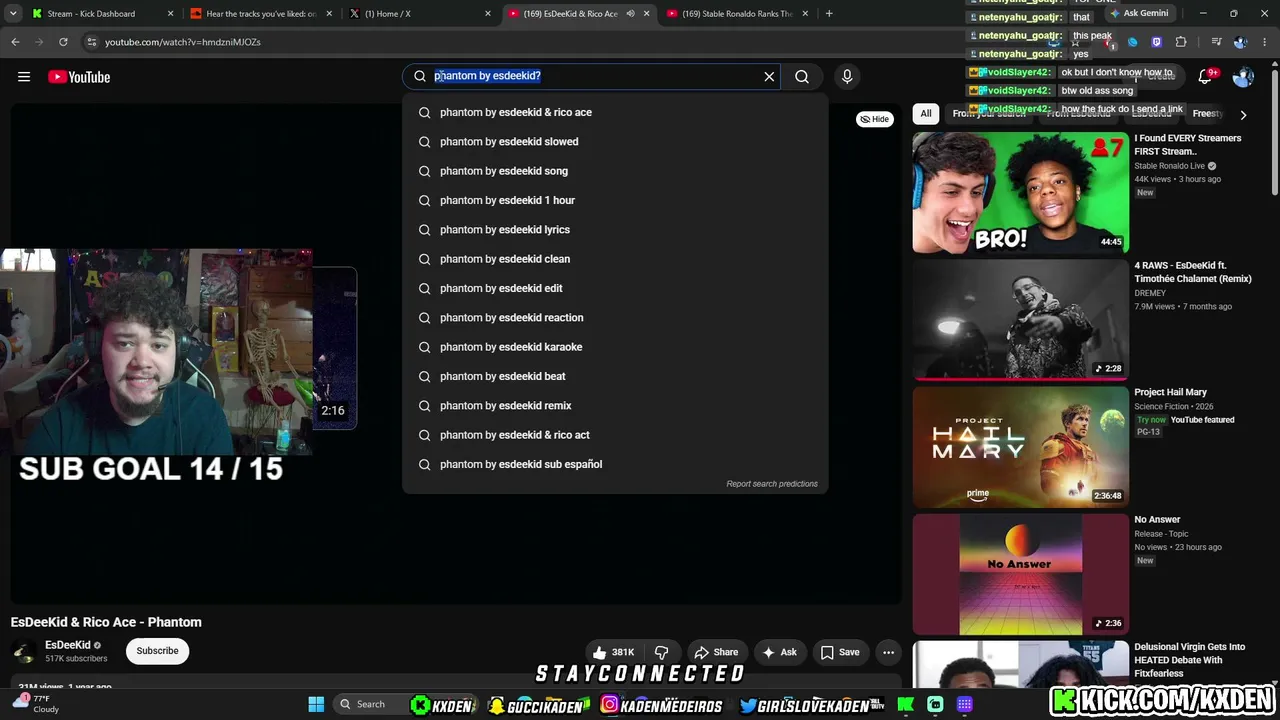Open Project Hail Mary movie thumbnail
The height and width of the screenshot is (720, 1280).
[1020, 447]
